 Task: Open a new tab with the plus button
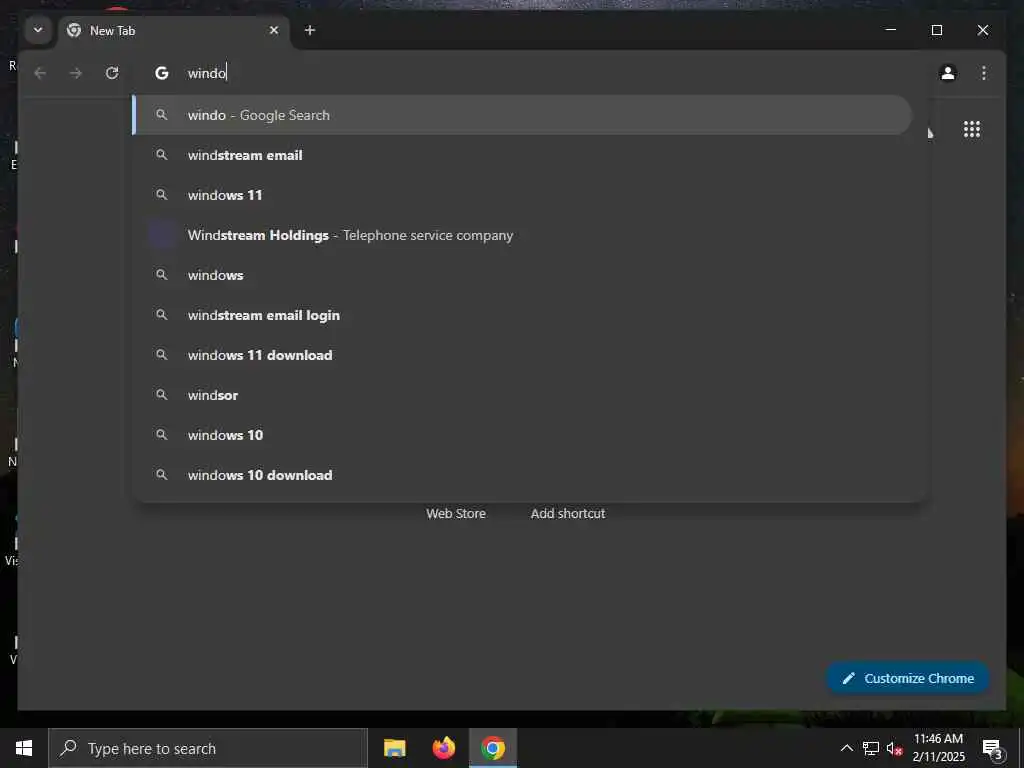(x=310, y=30)
